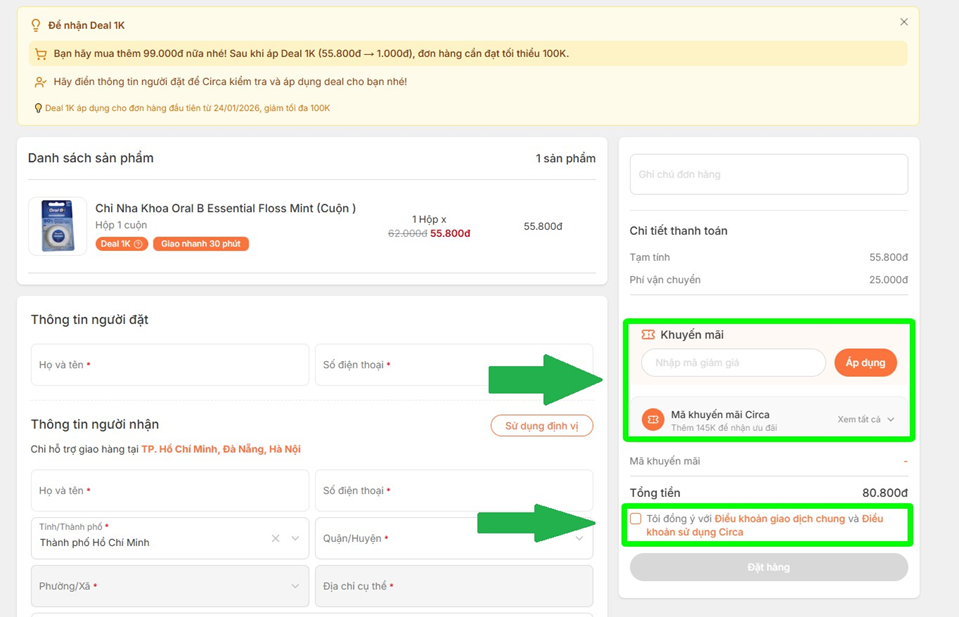This screenshot has width=959, height=617.
Task: Click the Khuyến mãi voucher ticket icon
Action: (x=648, y=335)
